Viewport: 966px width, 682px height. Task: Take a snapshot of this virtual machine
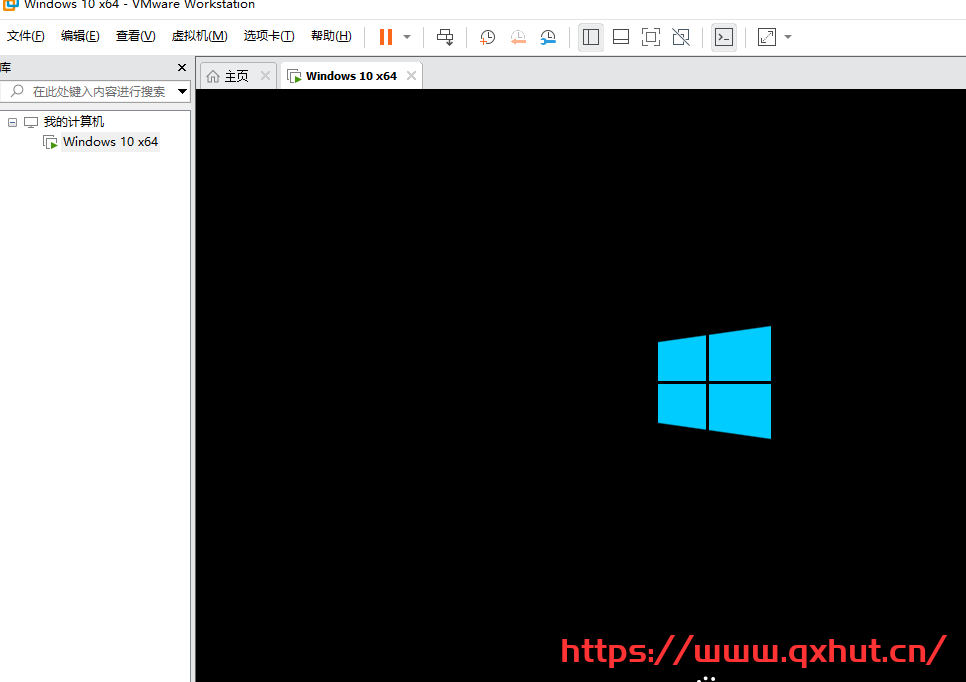(x=487, y=37)
